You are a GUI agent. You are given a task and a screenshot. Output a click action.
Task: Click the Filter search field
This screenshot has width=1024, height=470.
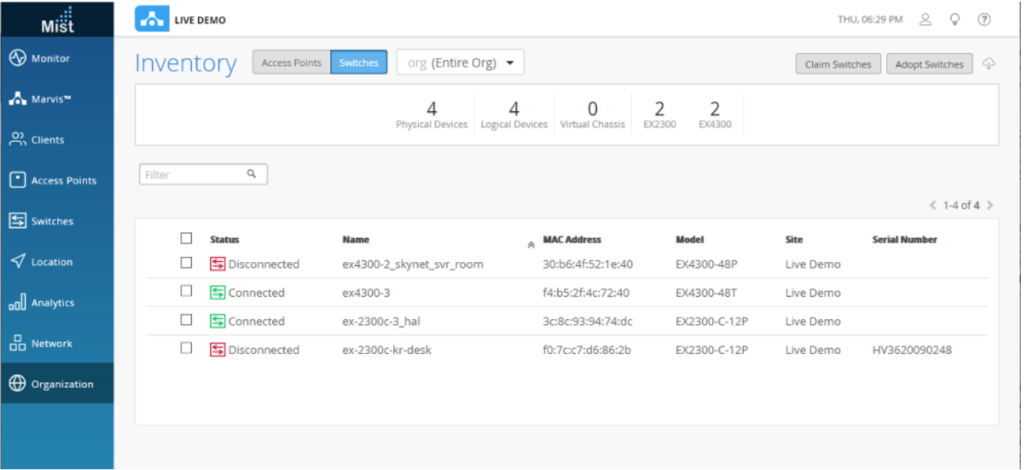(203, 174)
